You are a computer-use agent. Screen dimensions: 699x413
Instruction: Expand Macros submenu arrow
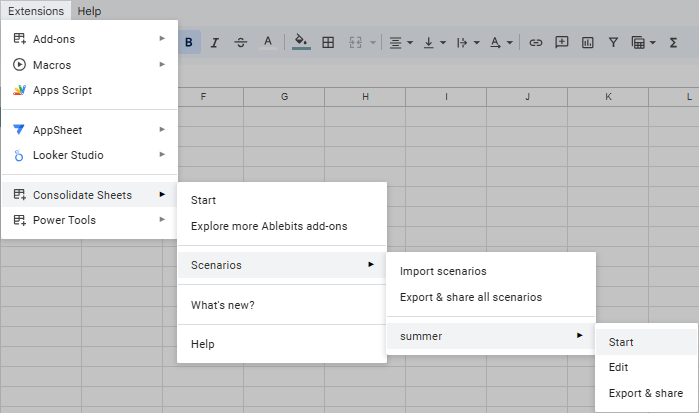[x=162, y=65]
